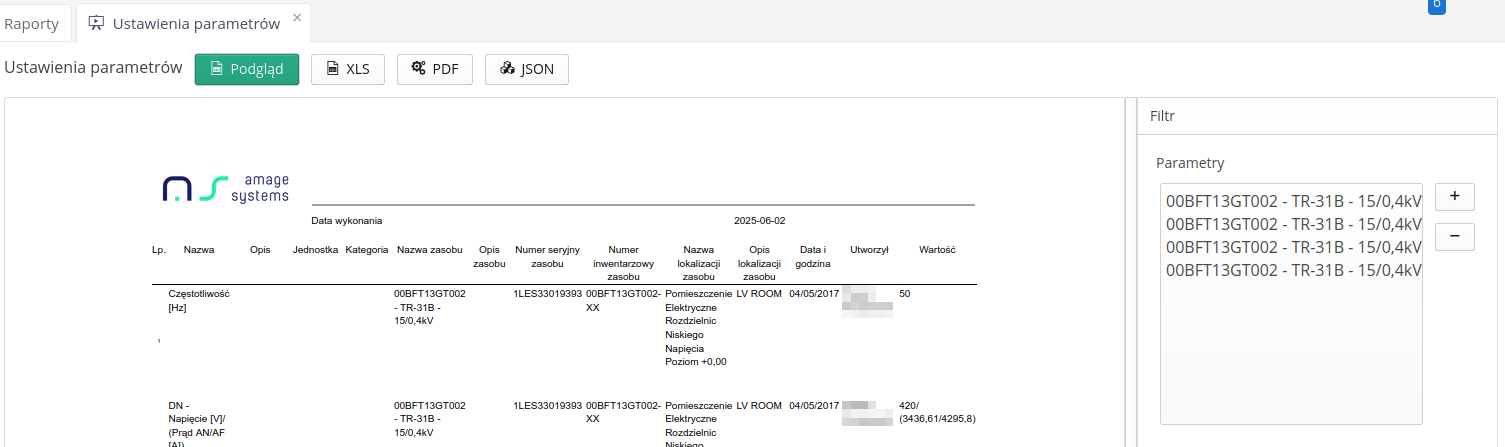Select the Ustawienia parametrów tab label

(x=181, y=23)
